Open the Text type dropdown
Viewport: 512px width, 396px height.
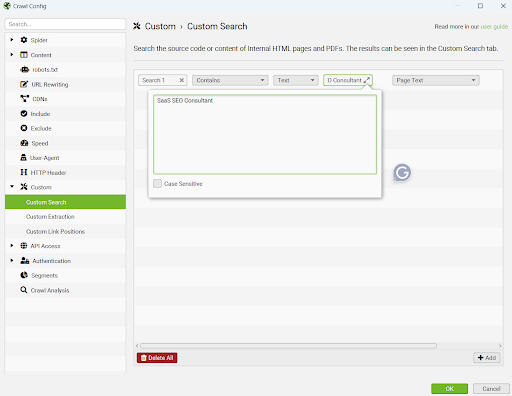[296, 80]
